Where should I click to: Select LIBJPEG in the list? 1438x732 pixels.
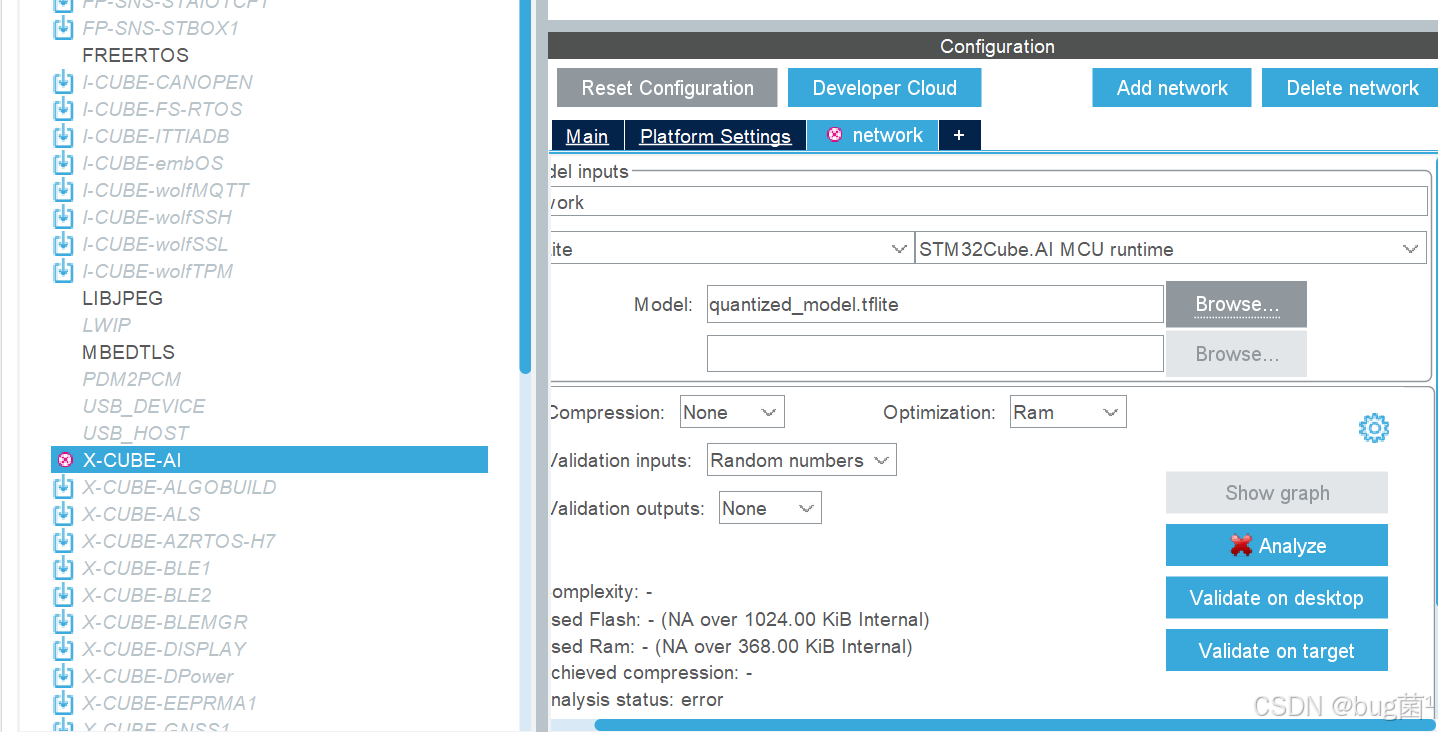[122, 298]
